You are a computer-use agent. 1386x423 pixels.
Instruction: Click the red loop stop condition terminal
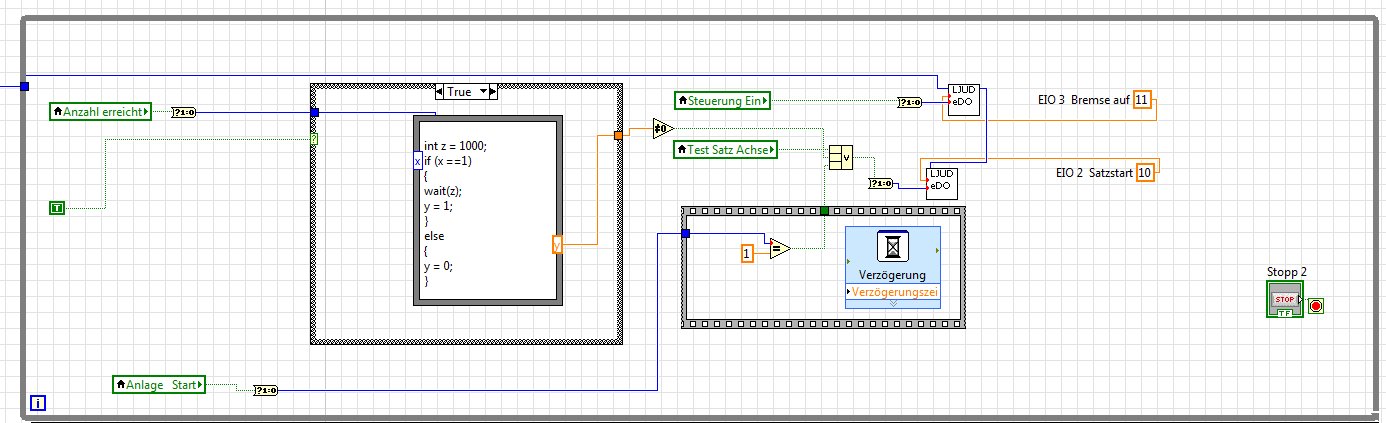pyautogui.click(x=1316, y=305)
